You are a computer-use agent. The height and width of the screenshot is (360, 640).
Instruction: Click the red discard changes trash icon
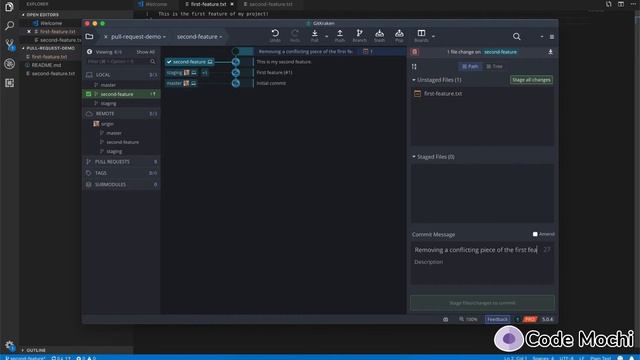click(x=415, y=52)
